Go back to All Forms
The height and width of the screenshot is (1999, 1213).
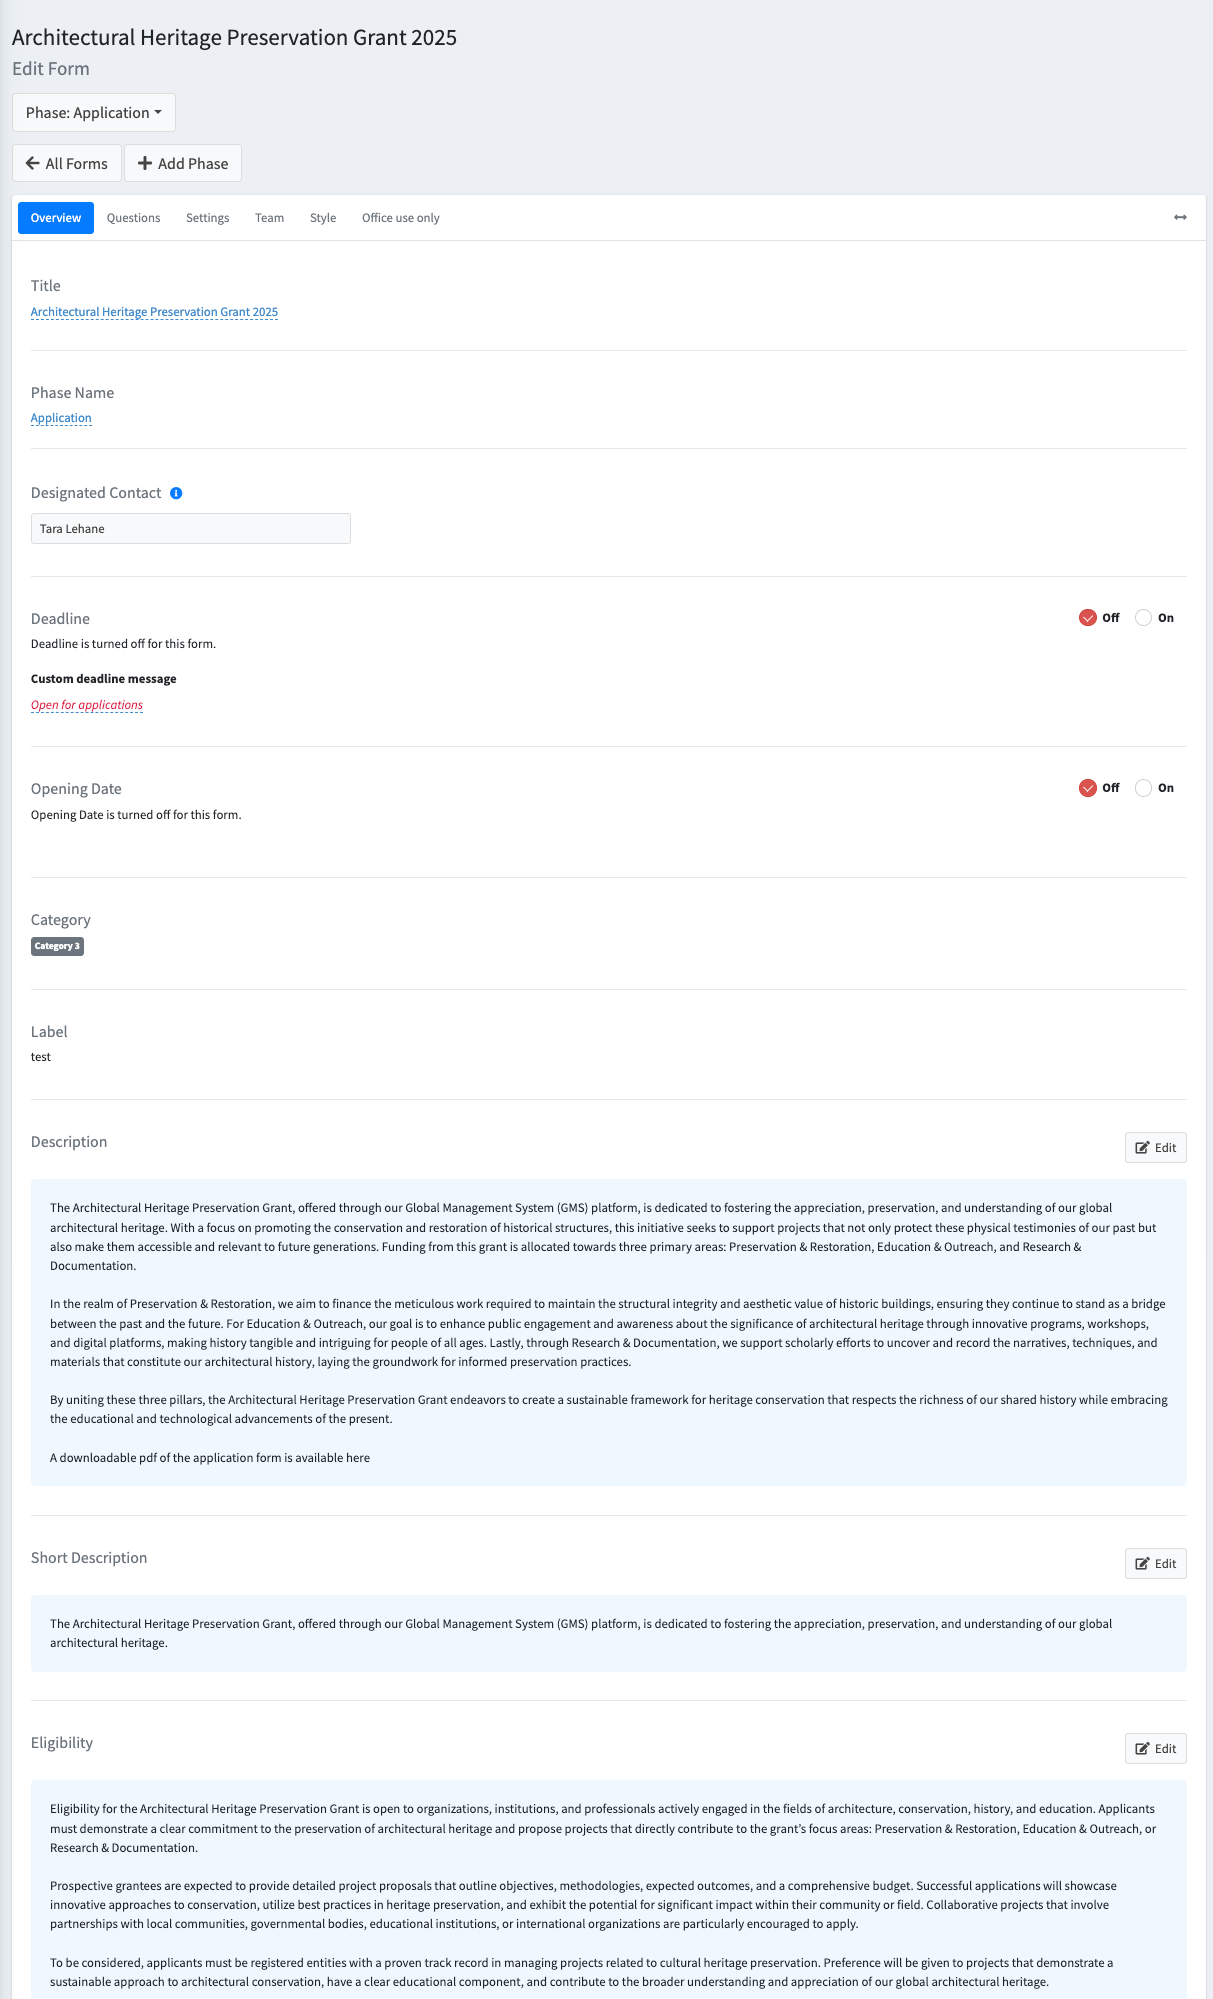[67, 163]
